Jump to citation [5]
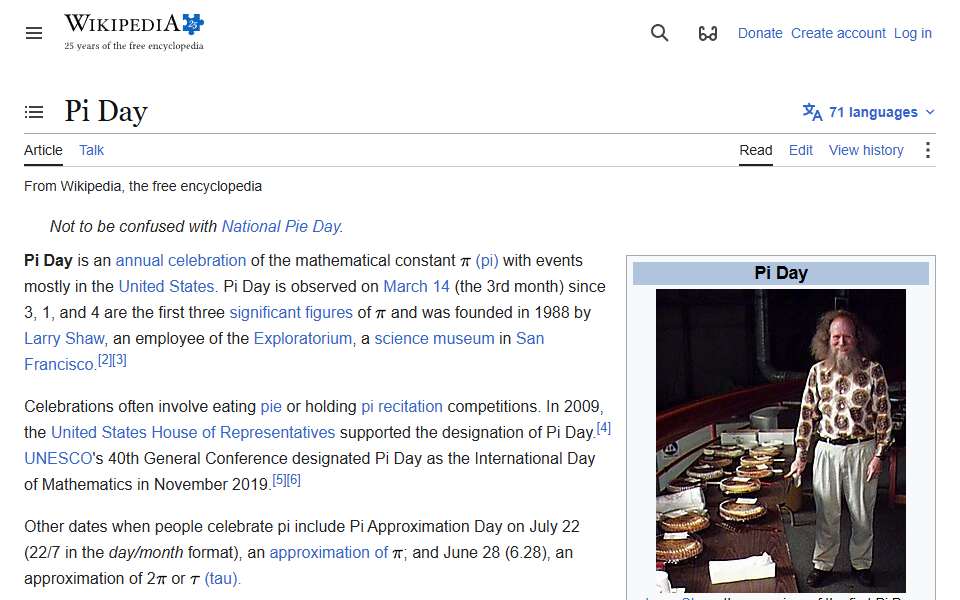Viewport: 960px width, 600px height. pos(279,480)
